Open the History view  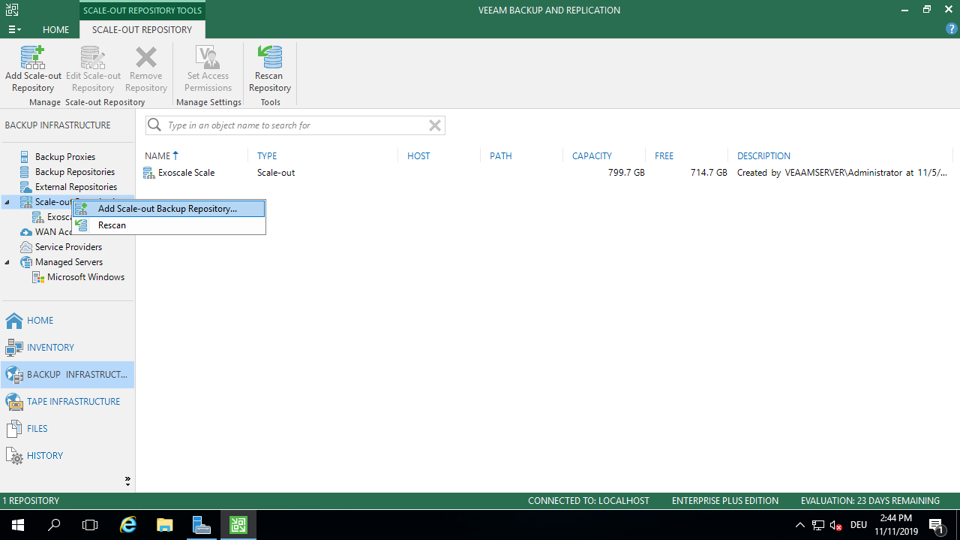pyautogui.click(x=44, y=456)
